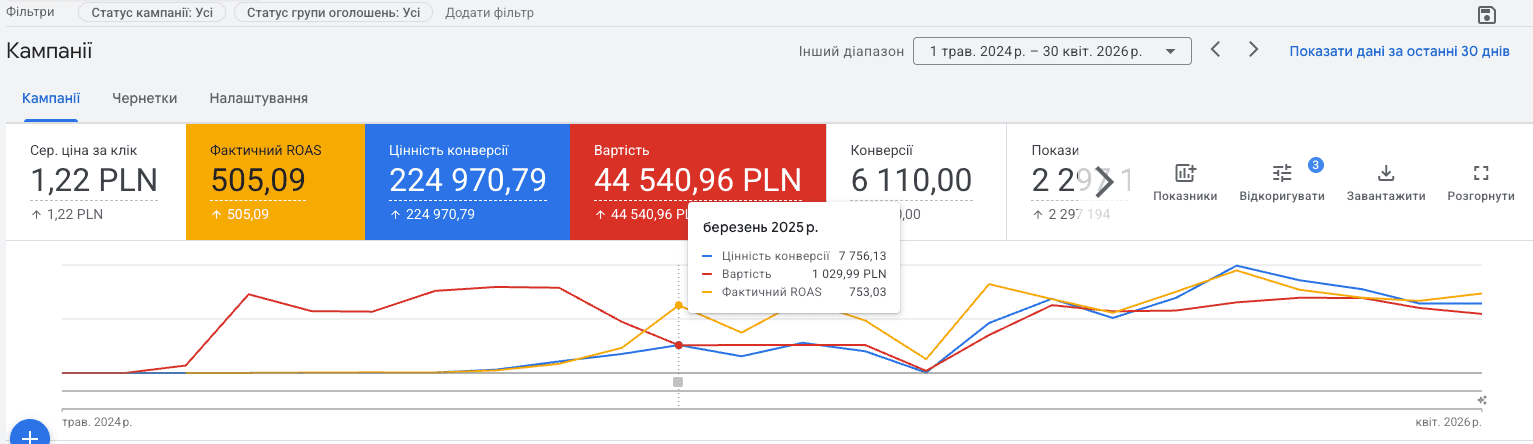Click the red data point on Вартість line
Viewport: 1533px width, 444px height.
click(x=679, y=345)
